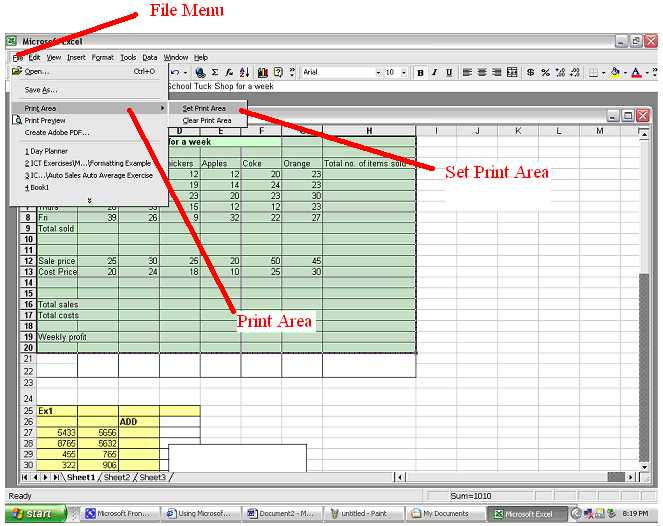Screen dimensions: 663x526
Task: Click the Office Assistant help icon
Action: (x=278, y=72)
